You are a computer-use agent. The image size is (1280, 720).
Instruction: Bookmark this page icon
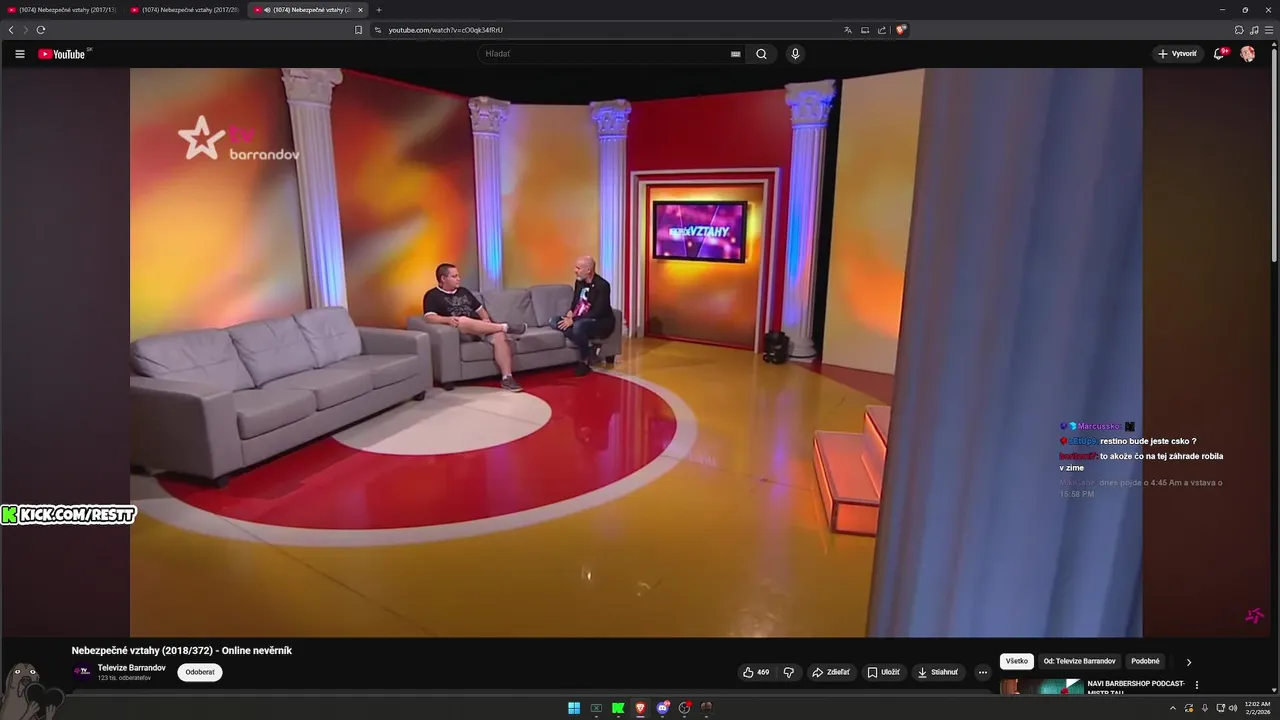point(359,30)
